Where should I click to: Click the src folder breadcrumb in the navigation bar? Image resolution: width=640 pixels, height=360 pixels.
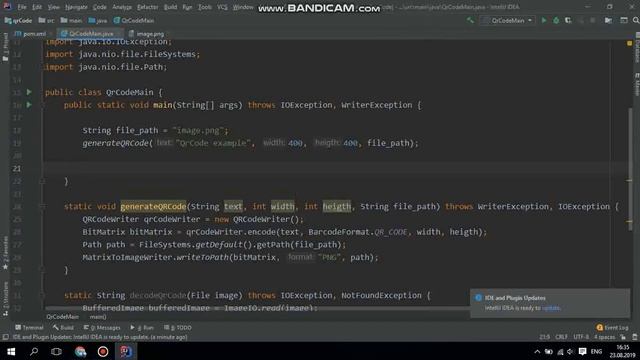[x=46, y=20]
